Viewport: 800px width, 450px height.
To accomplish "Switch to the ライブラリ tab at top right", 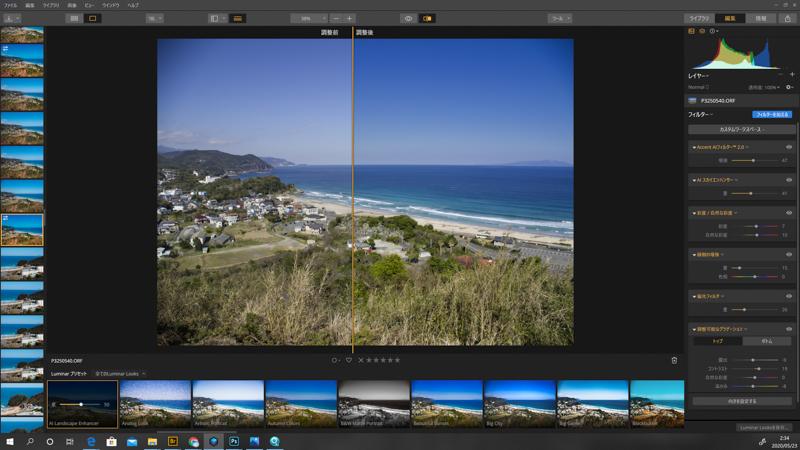I will click(x=699, y=18).
